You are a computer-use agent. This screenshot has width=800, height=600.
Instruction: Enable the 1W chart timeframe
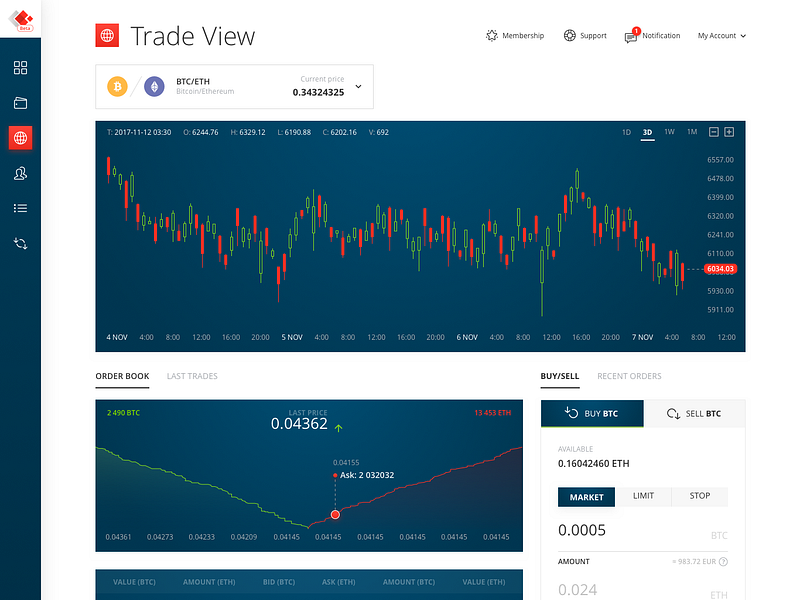[x=668, y=131]
